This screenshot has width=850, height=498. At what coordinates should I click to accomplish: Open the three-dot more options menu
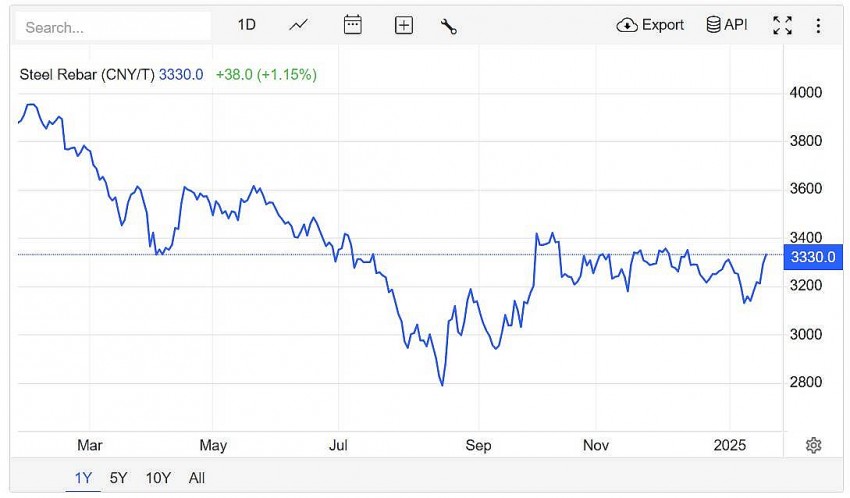click(818, 26)
